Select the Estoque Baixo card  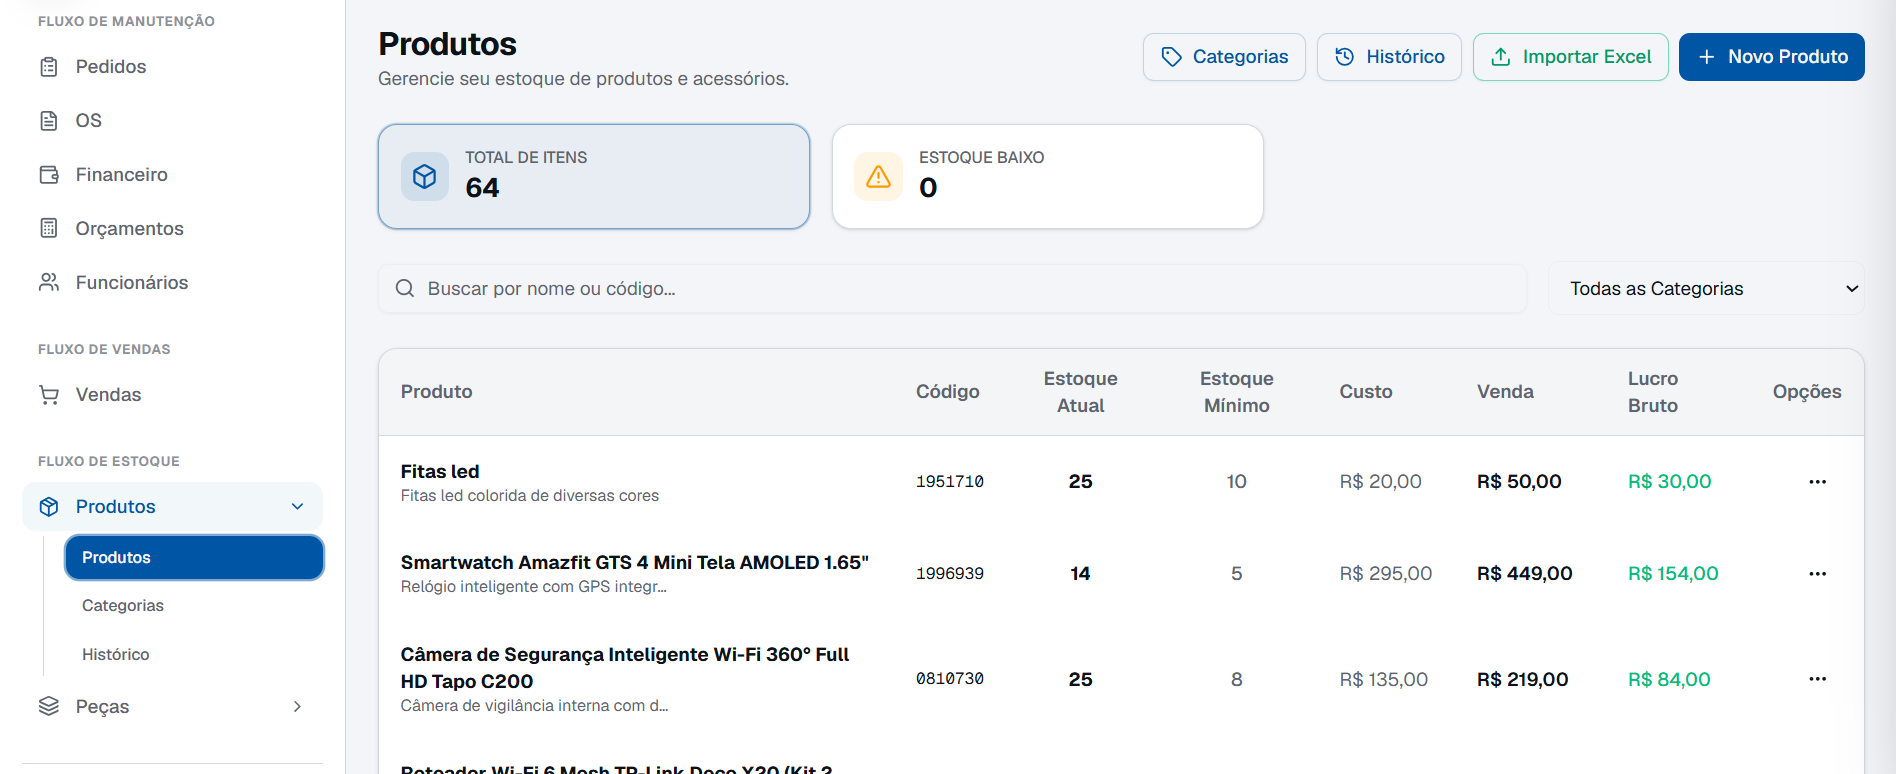(1048, 177)
